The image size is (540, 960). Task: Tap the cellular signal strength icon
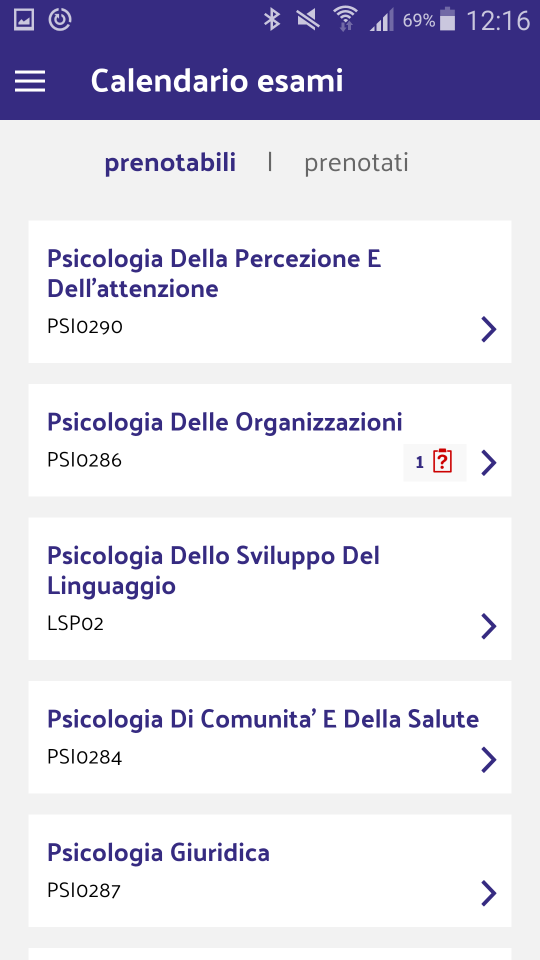click(382, 20)
